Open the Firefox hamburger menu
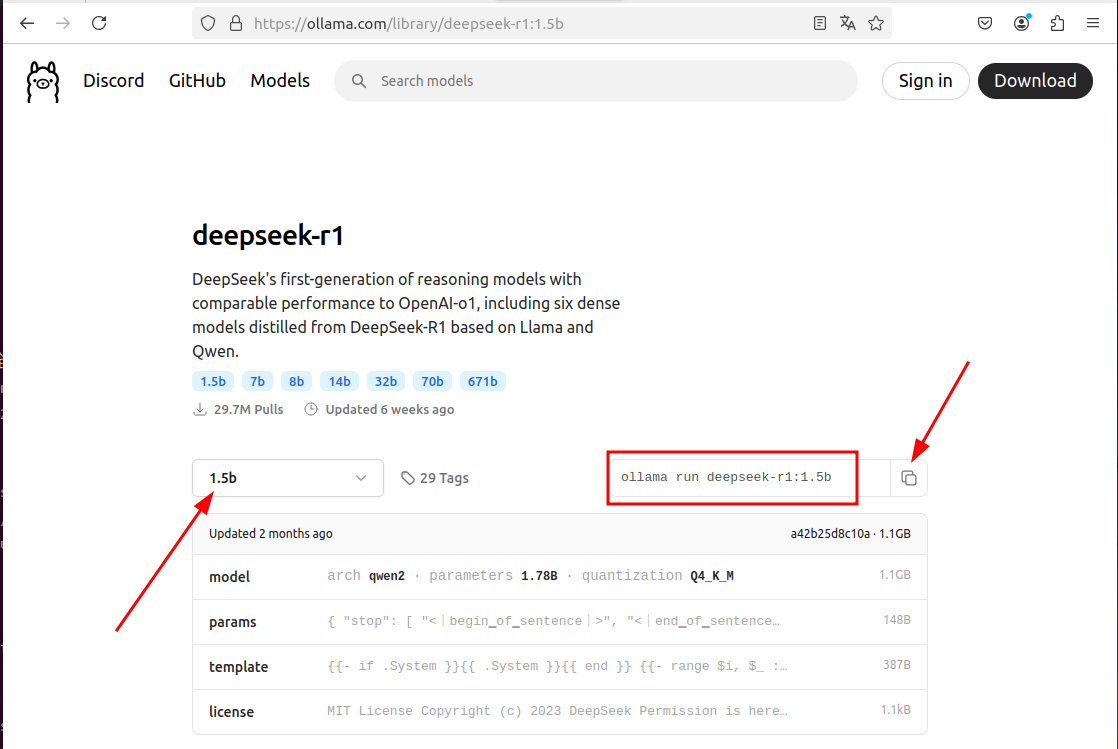 [x=1093, y=24]
